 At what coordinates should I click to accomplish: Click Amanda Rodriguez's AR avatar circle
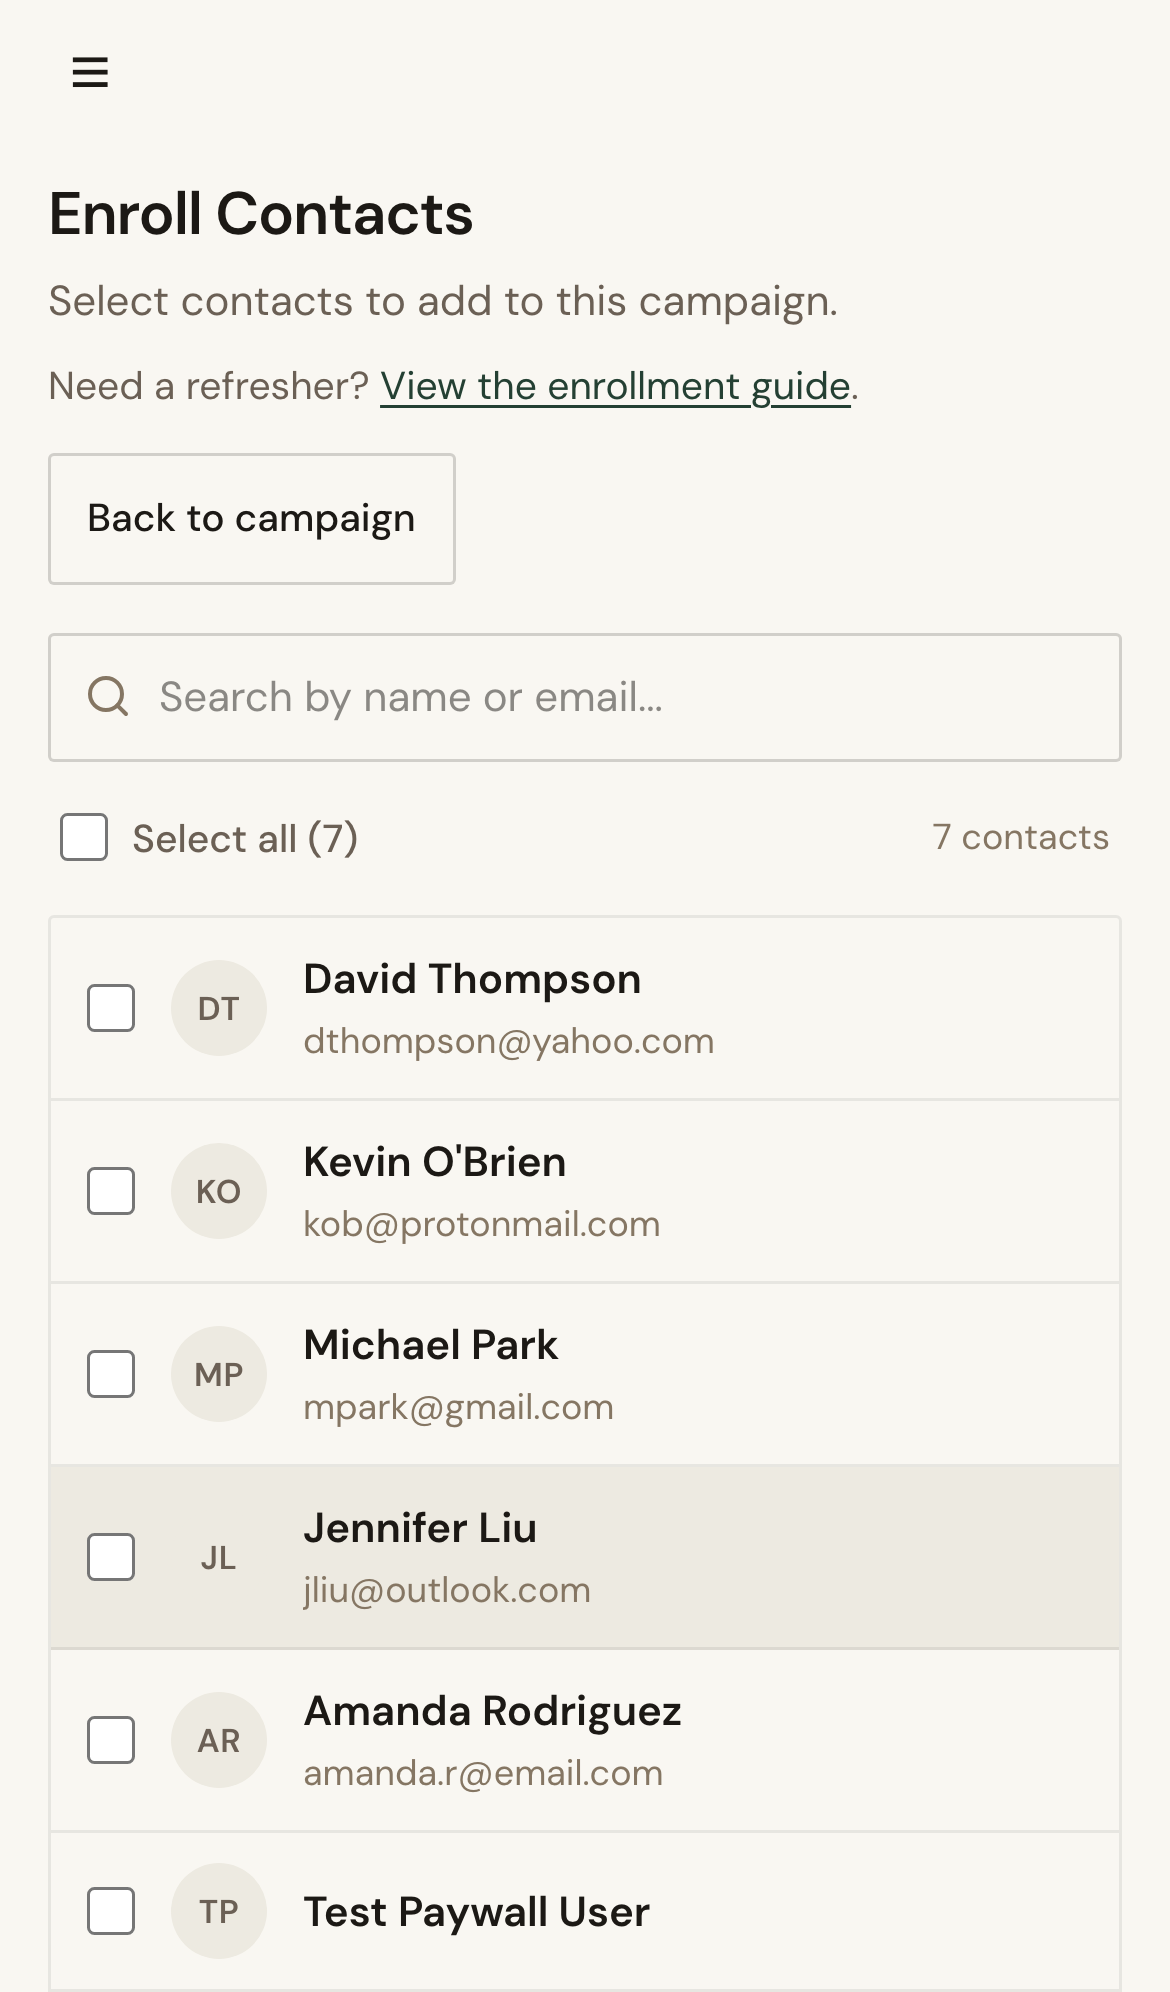[x=219, y=1739]
